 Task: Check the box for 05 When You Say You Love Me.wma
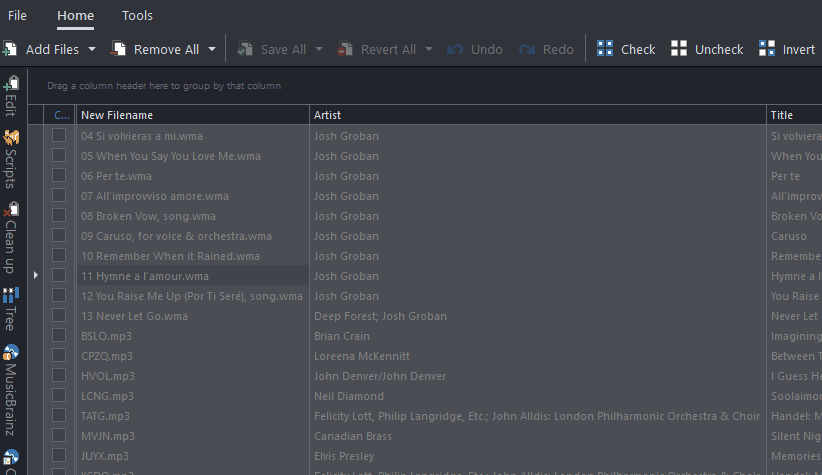(x=59, y=155)
